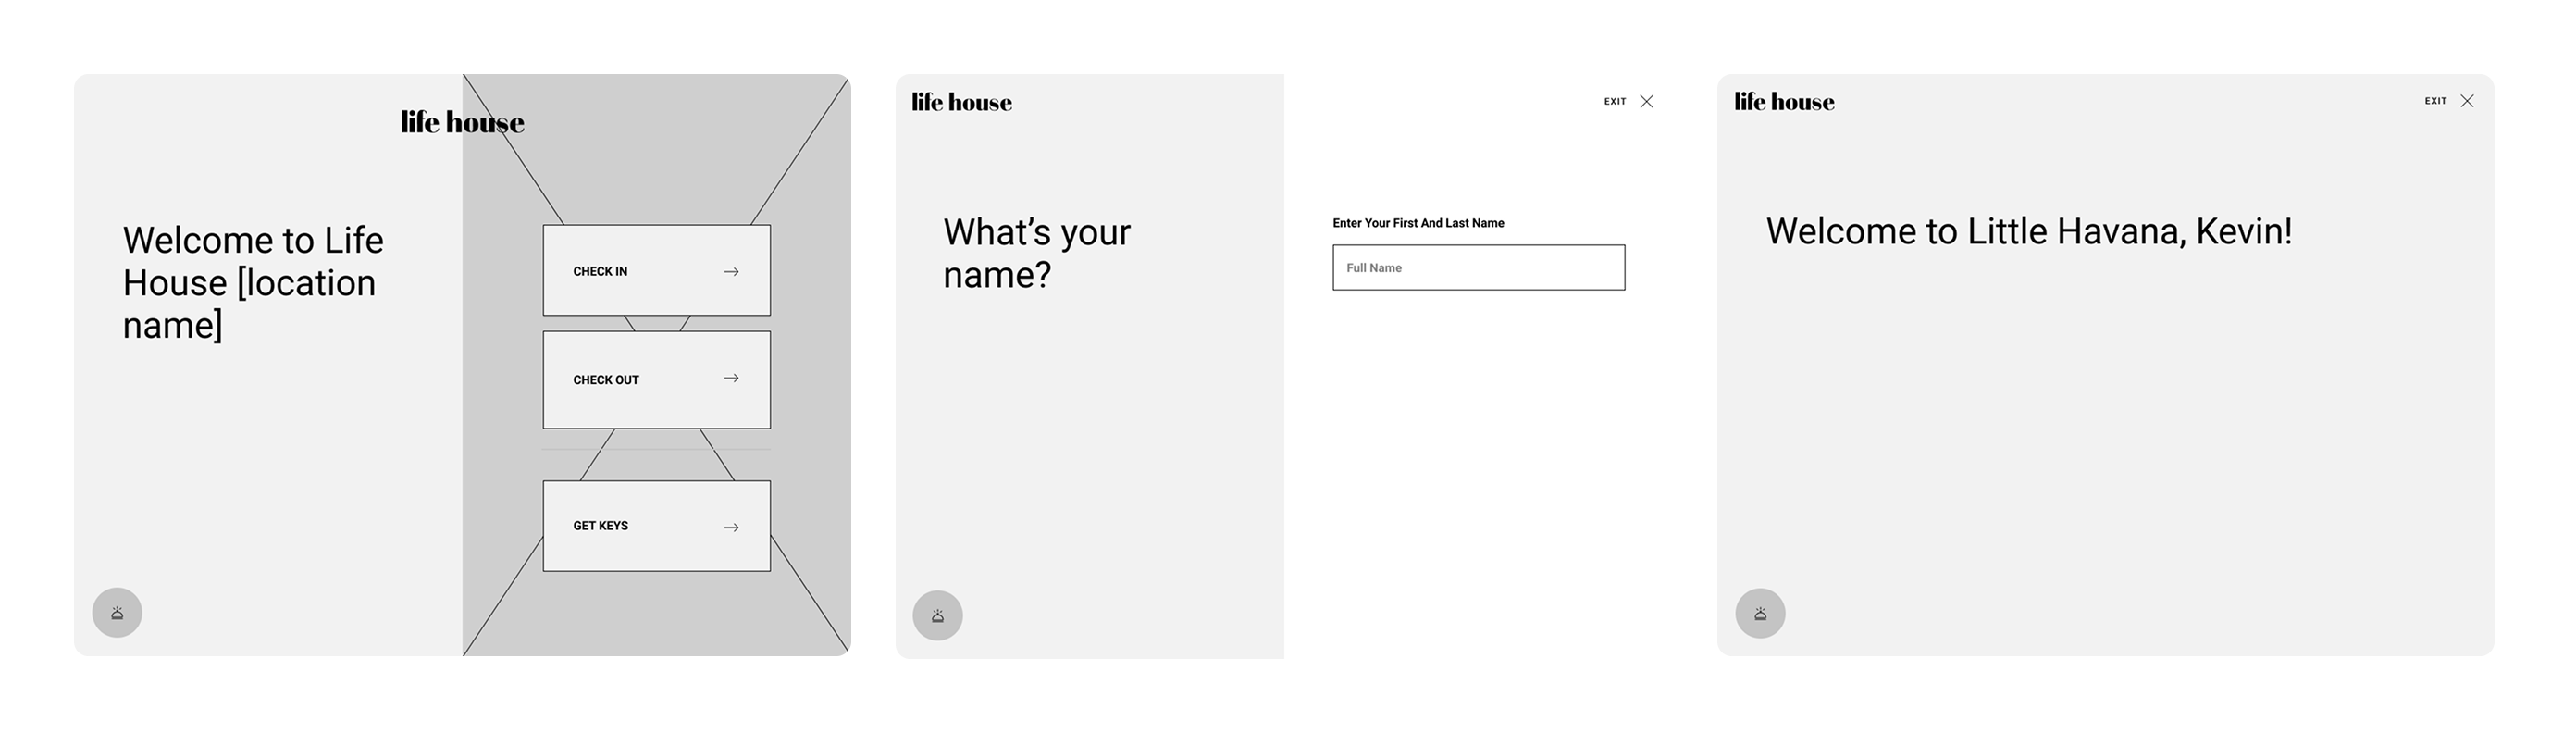Click the arrow icon in GET KEYS
The width and height of the screenshot is (2576, 733).
coord(731,527)
